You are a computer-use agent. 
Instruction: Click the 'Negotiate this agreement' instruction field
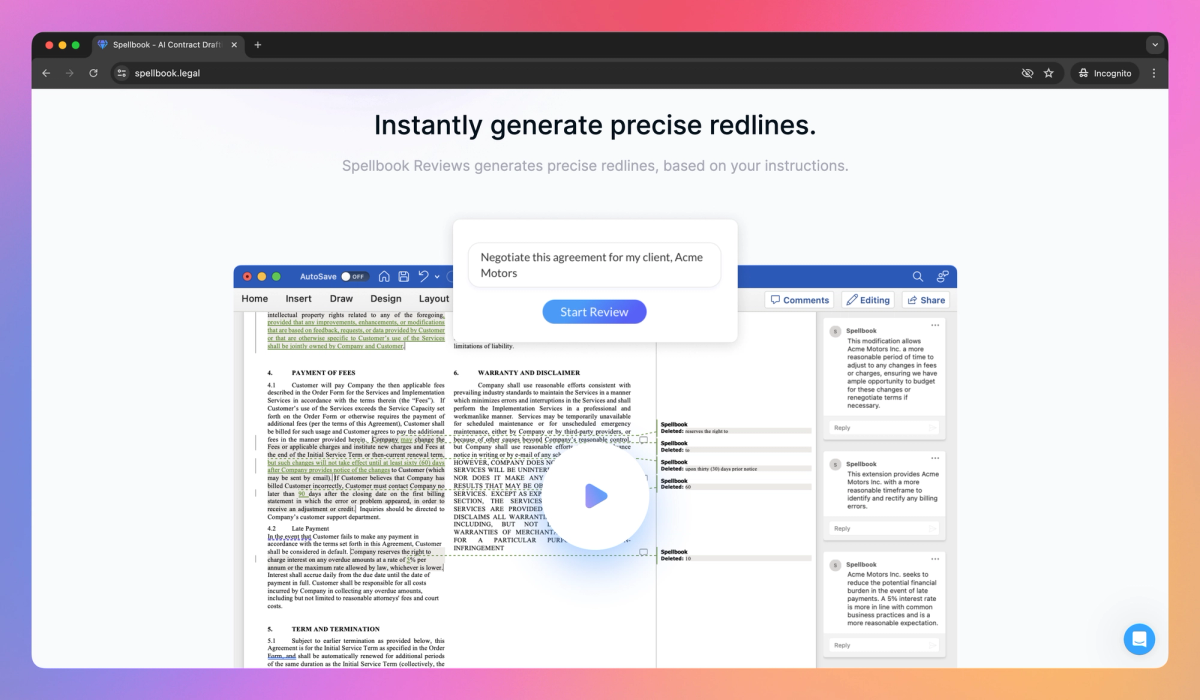pyautogui.click(x=594, y=265)
